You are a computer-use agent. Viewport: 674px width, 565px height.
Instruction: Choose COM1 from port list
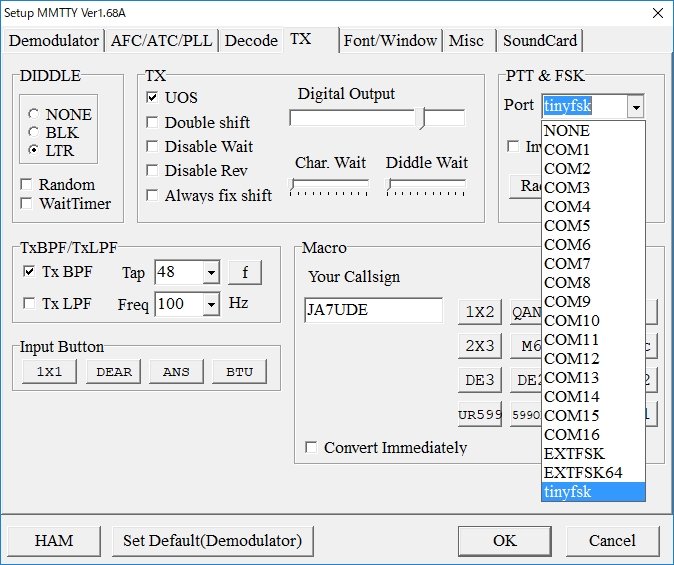click(x=593, y=149)
